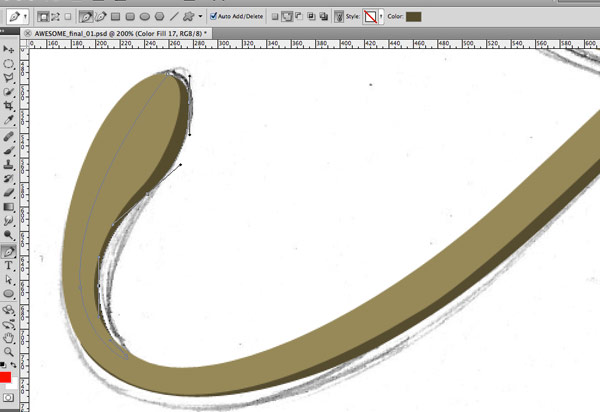Choose Rectangle shape in options bar
The width and height of the screenshot is (600, 412).
click(115, 16)
